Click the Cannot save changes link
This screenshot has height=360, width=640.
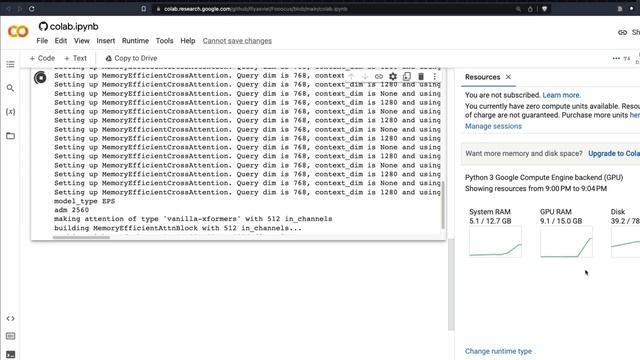(x=237, y=41)
